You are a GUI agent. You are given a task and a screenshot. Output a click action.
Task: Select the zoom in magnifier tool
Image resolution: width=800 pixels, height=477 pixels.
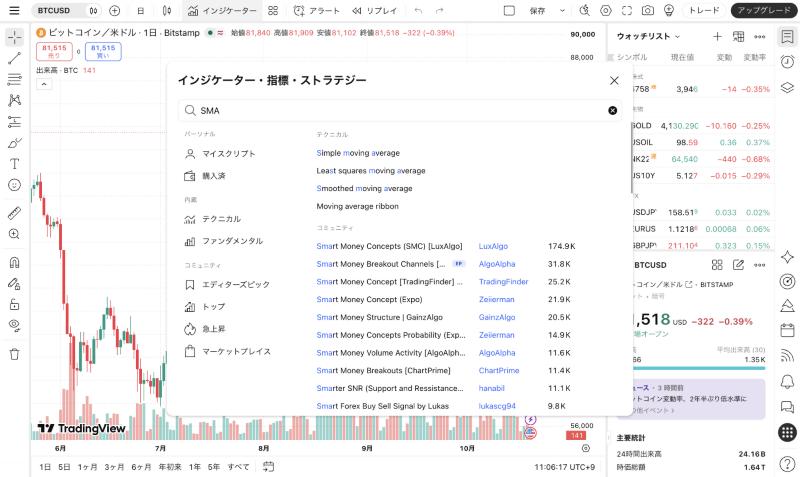pyautogui.click(x=14, y=234)
